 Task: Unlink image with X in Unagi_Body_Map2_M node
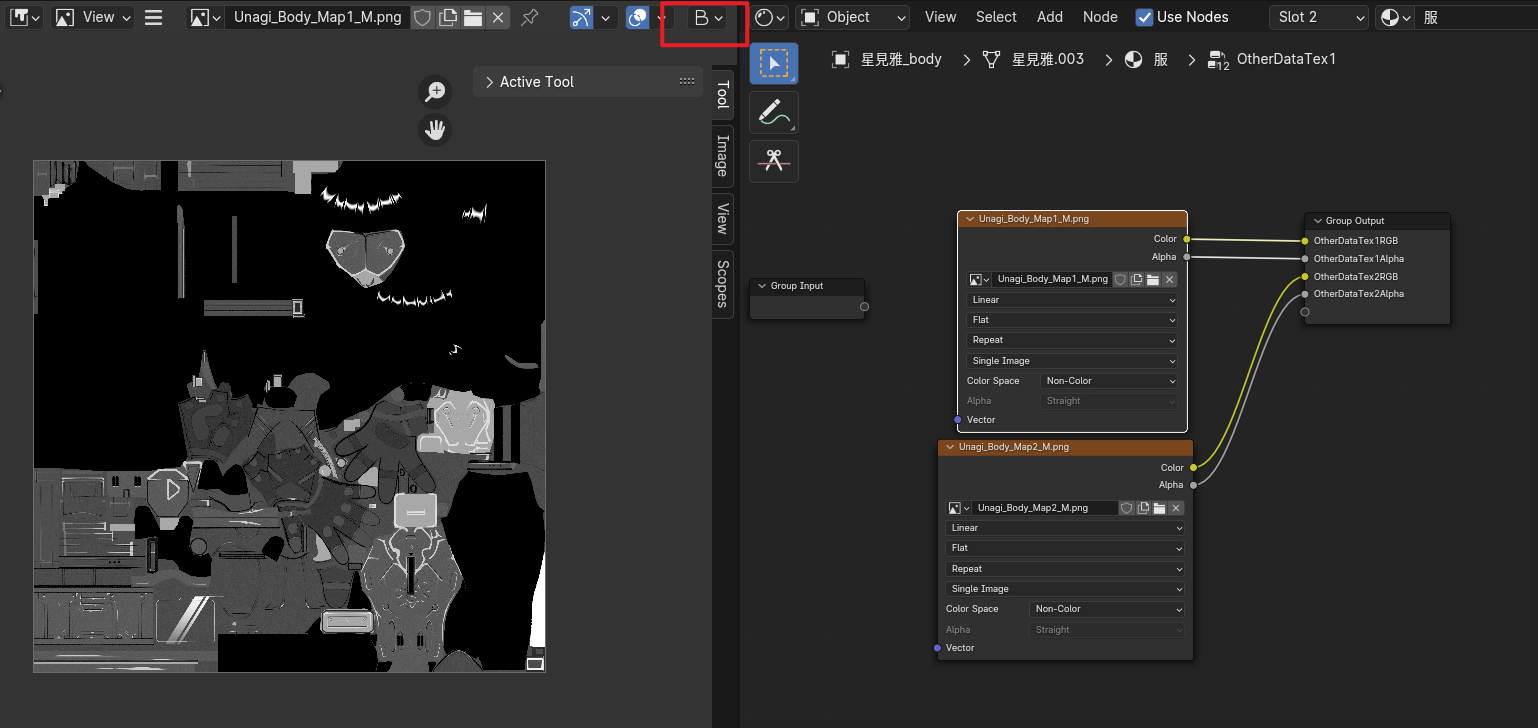click(1175, 508)
